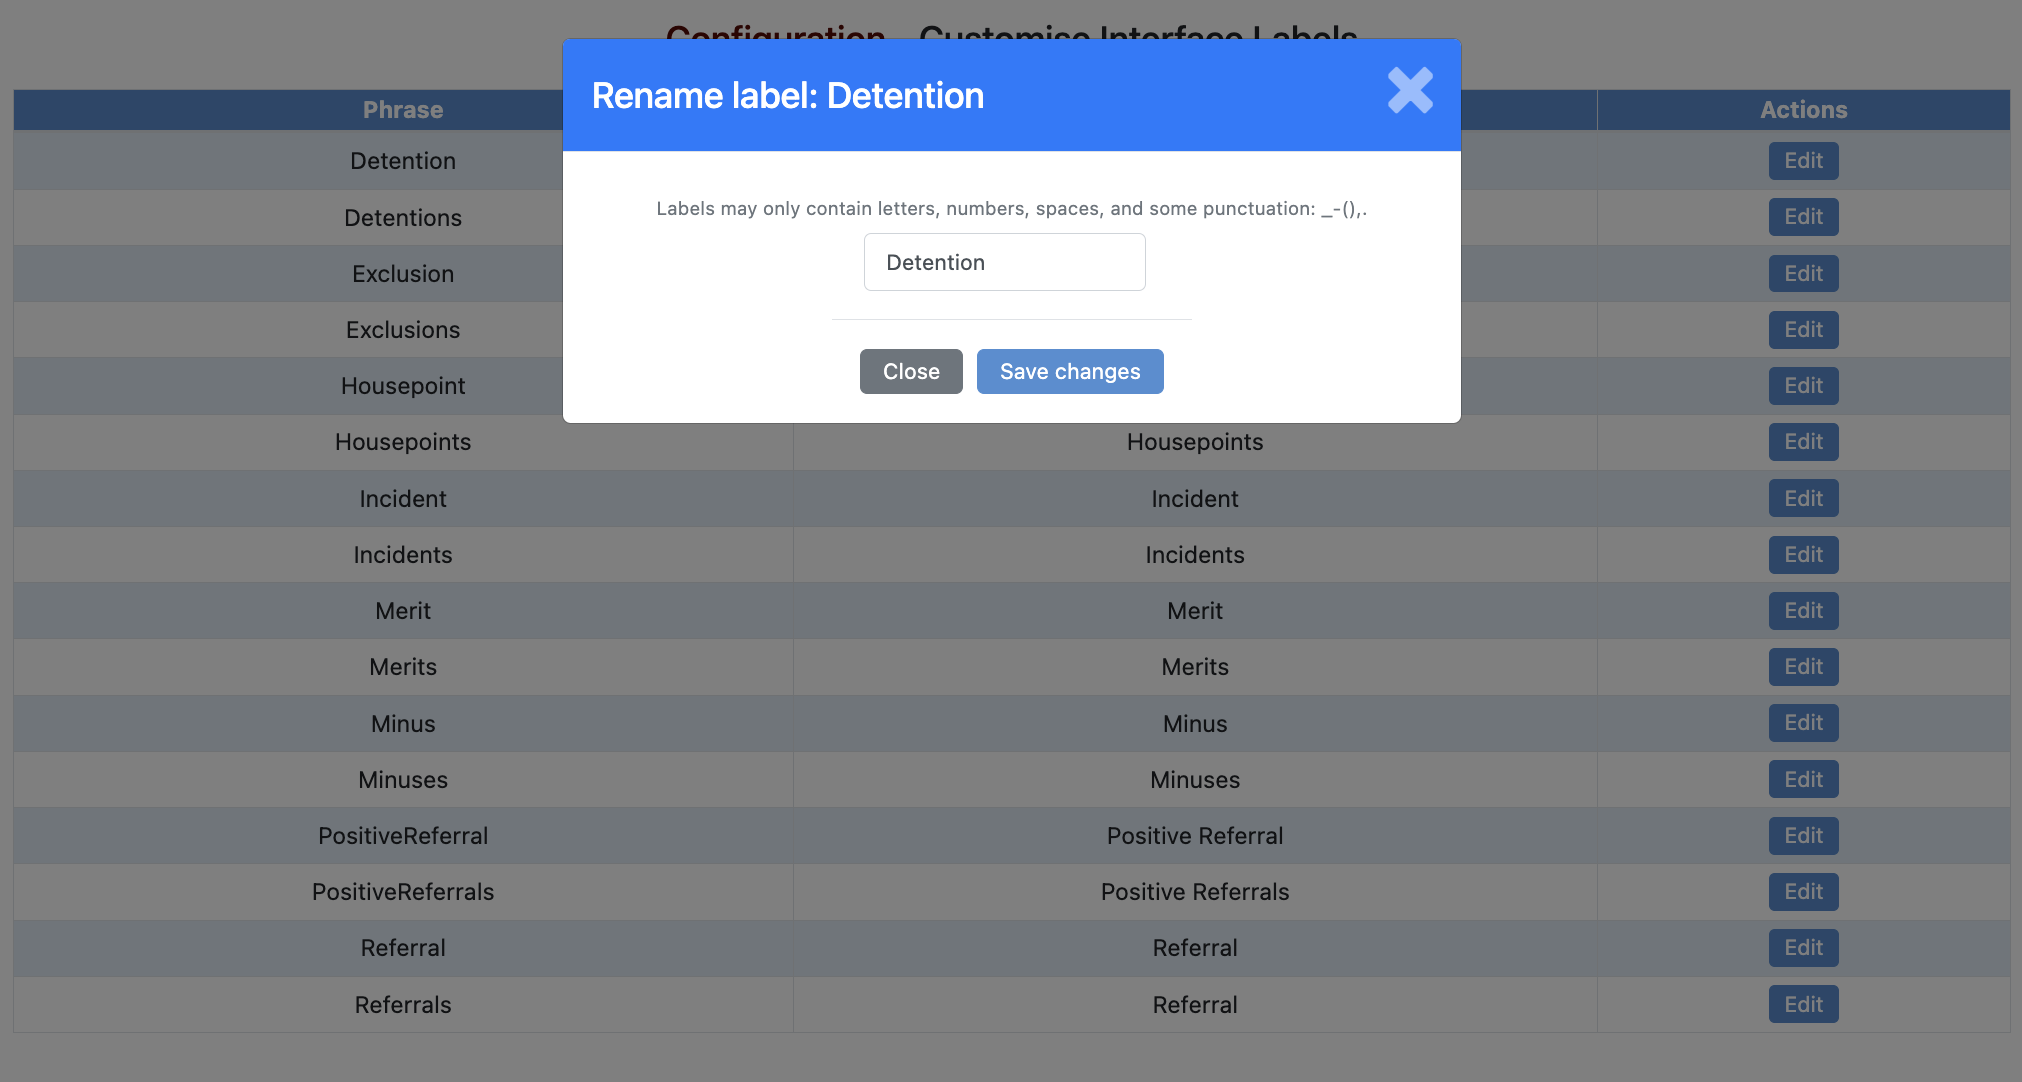
Task: Select the Merit phrase cell
Action: point(403,611)
